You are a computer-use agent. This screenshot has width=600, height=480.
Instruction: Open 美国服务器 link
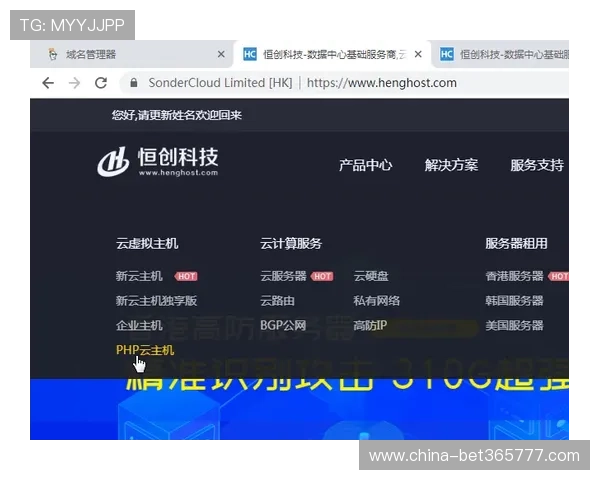point(514,326)
